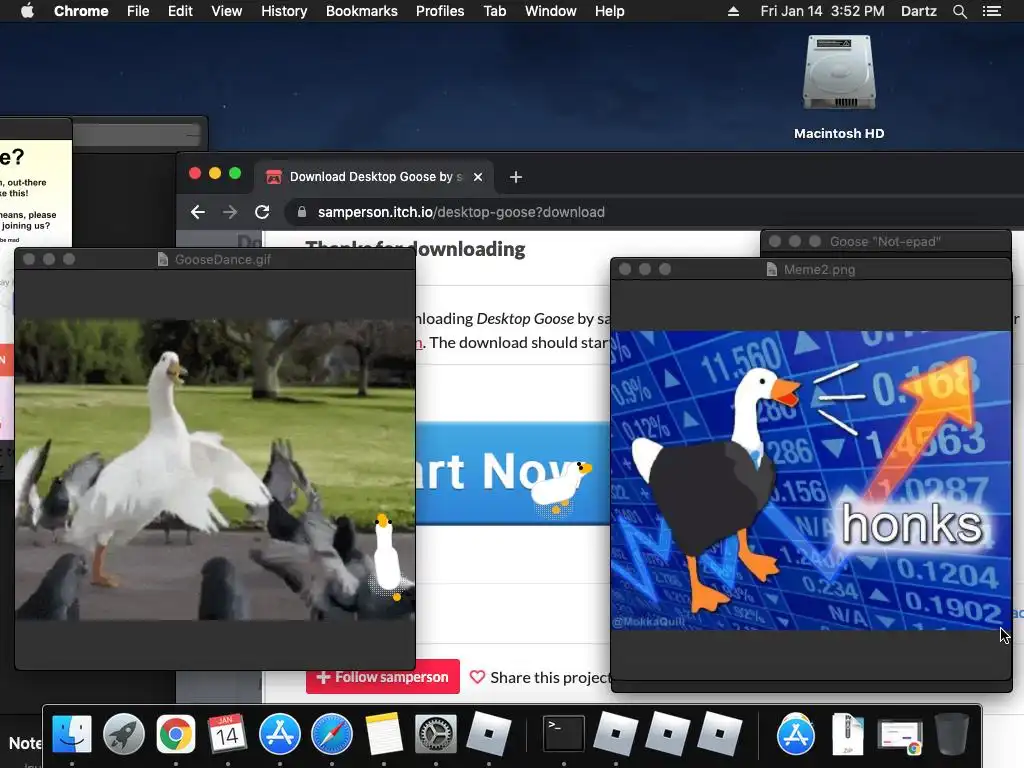
Task: Go forward in Chrome
Action: click(230, 212)
